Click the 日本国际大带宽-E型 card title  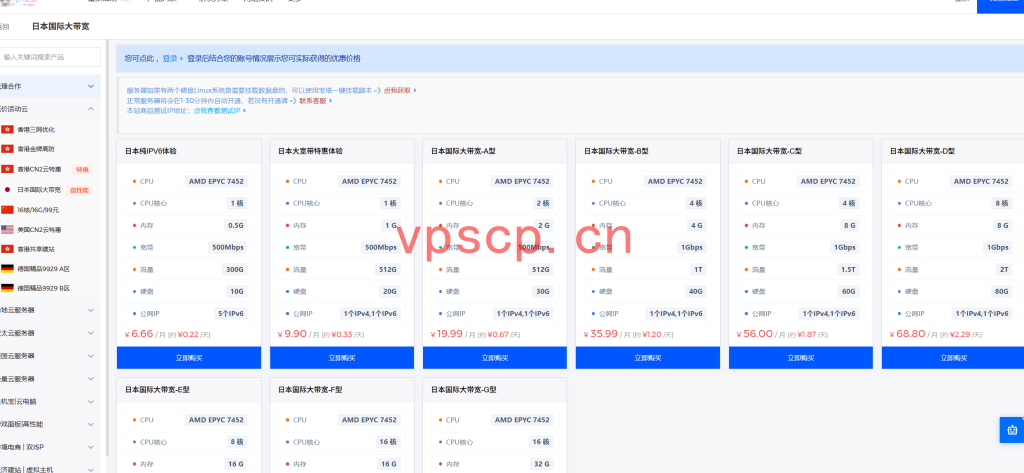[157, 389]
